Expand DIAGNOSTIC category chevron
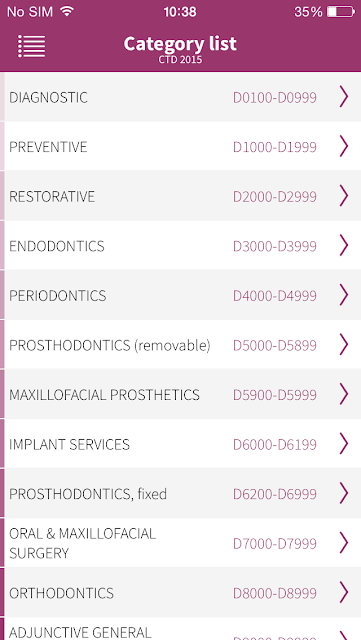361x640 pixels. [344, 97]
